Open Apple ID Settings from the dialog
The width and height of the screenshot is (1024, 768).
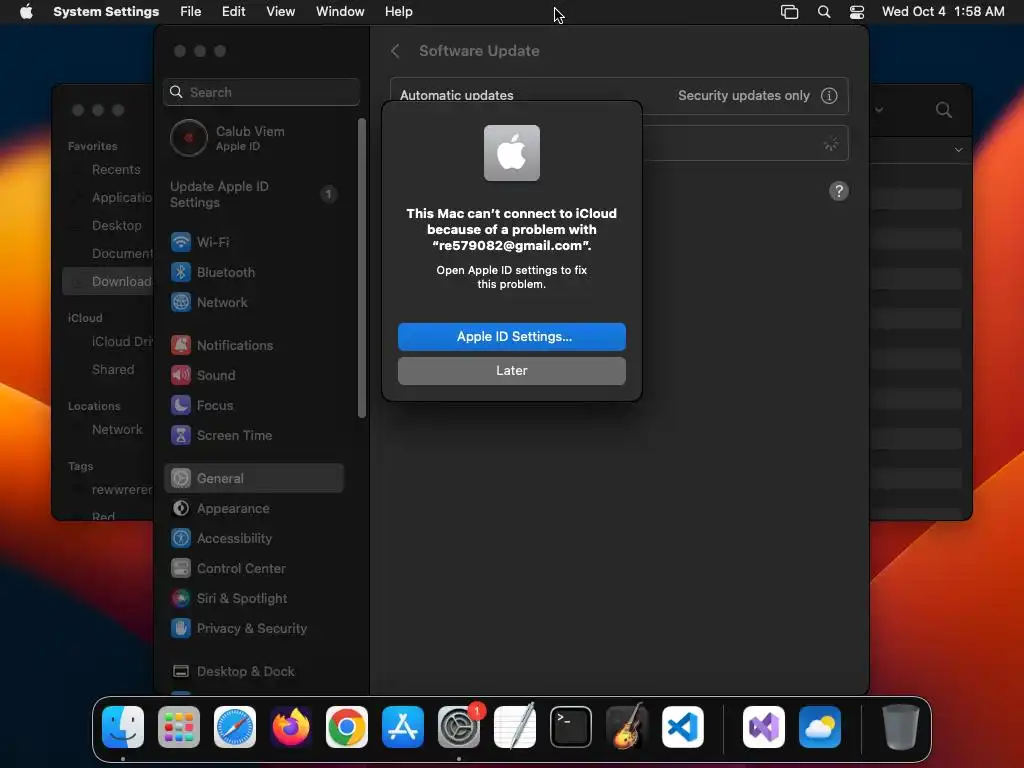[511, 336]
